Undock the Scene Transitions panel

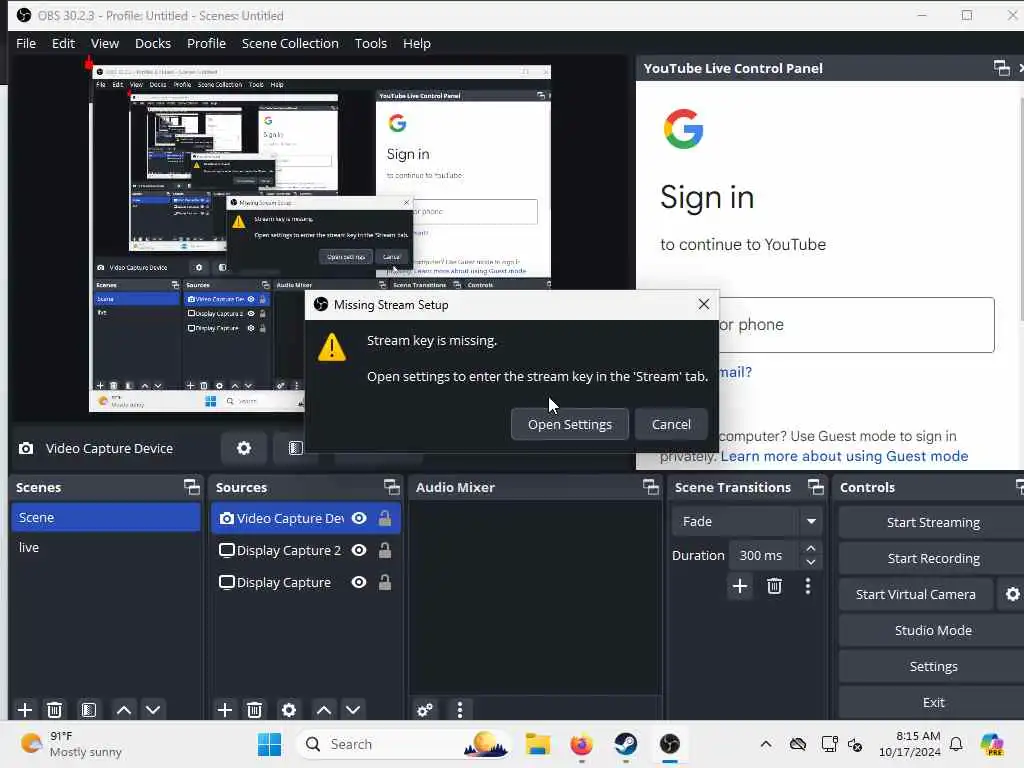coord(816,487)
